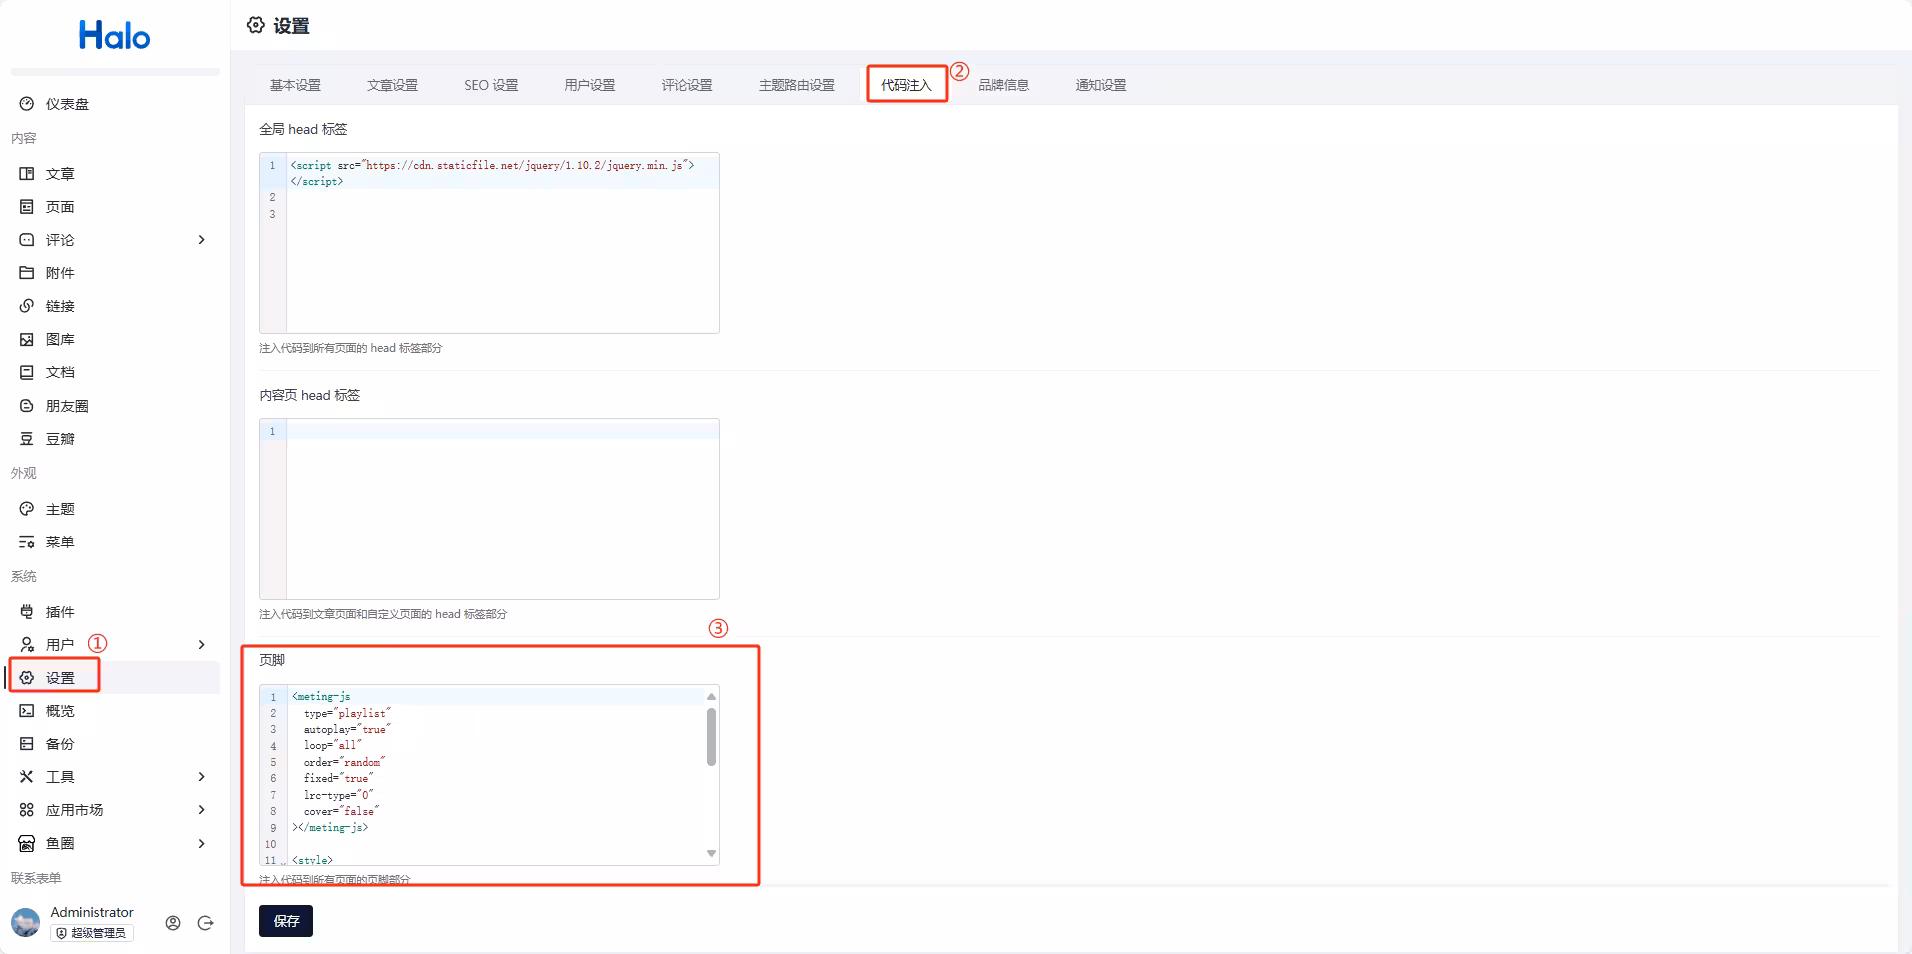Click the 文档 docs icon
The height and width of the screenshot is (954, 1912).
click(x=27, y=372)
